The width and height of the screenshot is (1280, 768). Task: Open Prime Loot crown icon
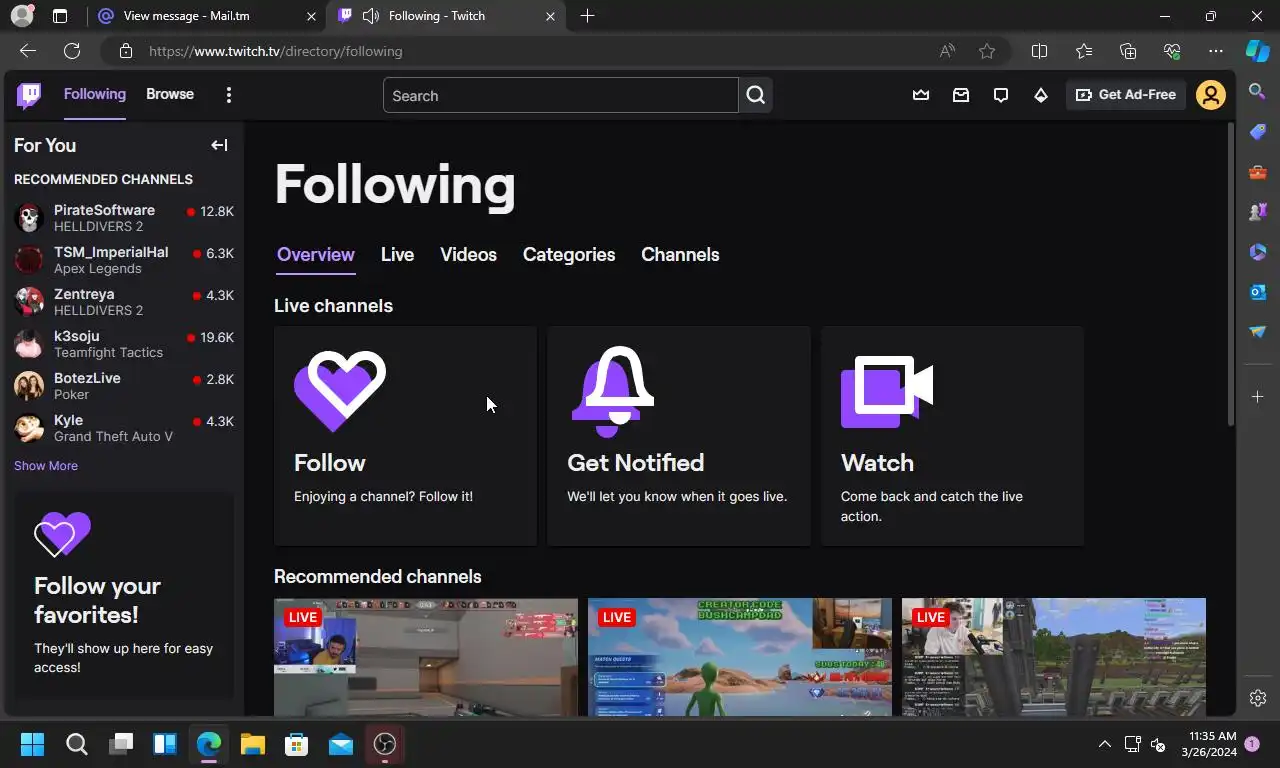click(921, 95)
